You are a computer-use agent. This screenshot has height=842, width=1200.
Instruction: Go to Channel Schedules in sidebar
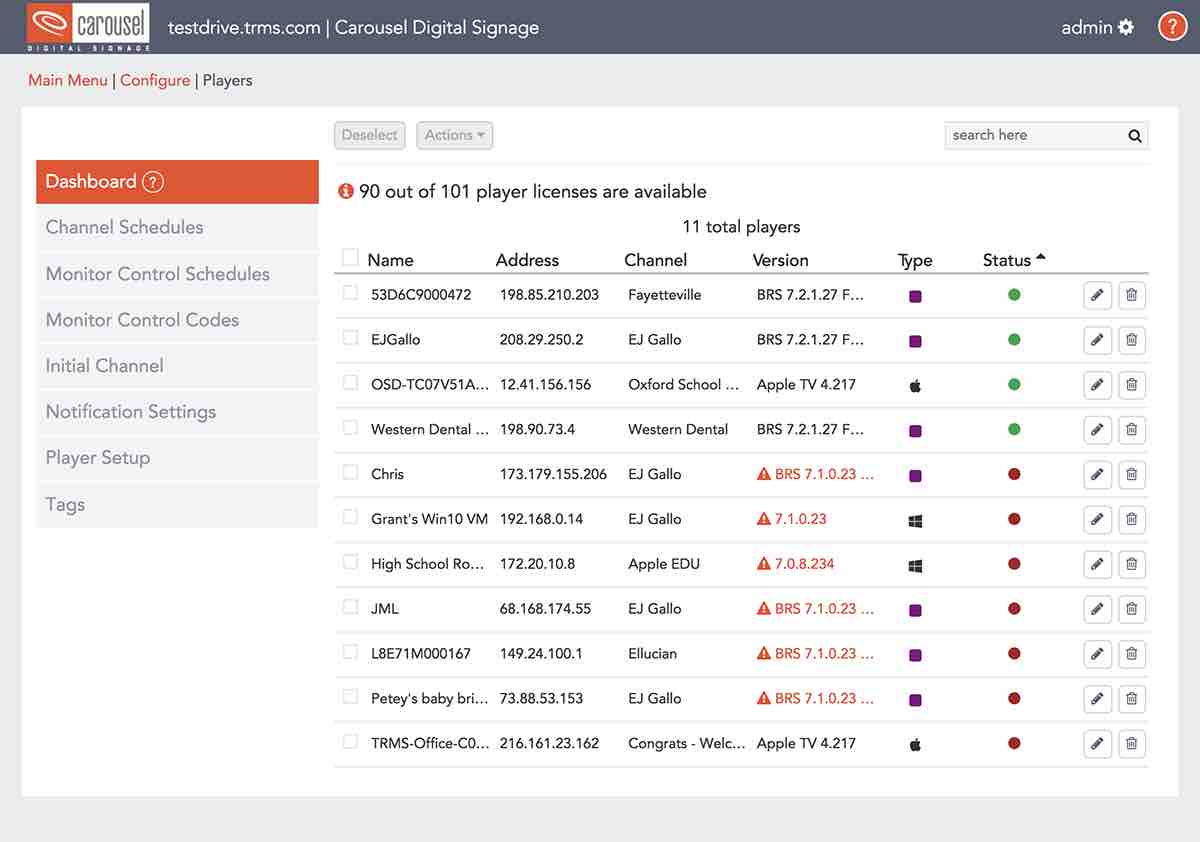click(x=124, y=227)
